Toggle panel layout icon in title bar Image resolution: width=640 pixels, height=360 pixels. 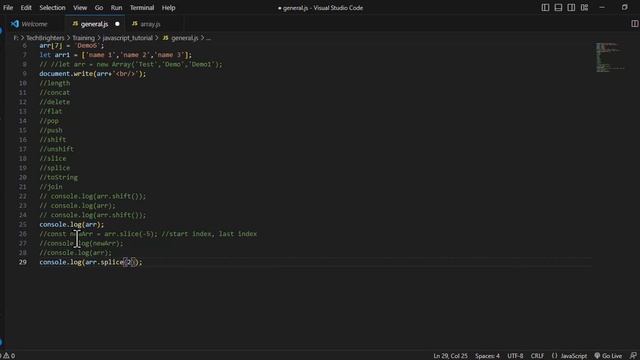tap(558, 7)
